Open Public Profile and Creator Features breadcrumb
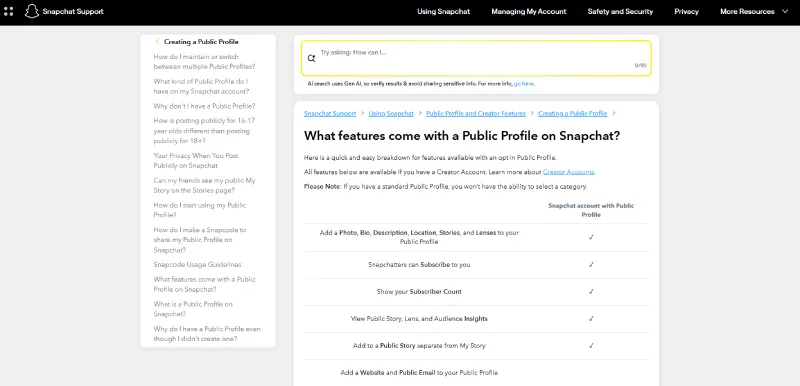The height and width of the screenshot is (386, 800). click(x=476, y=114)
